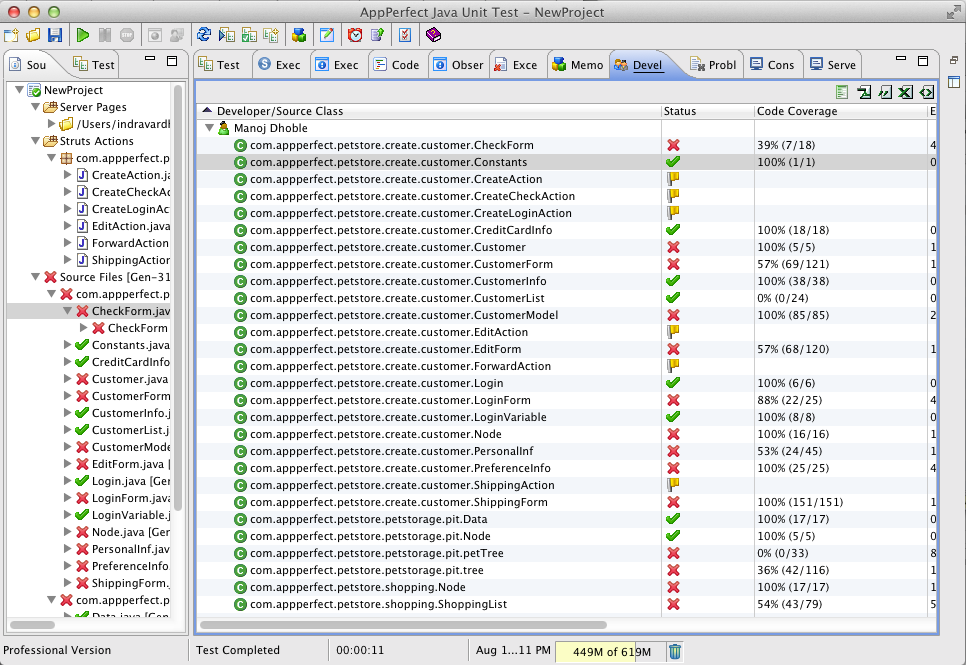This screenshot has height=665, width=966.
Task: Click the colored blocks toolbar icon
Action: click(x=299, y=35)
